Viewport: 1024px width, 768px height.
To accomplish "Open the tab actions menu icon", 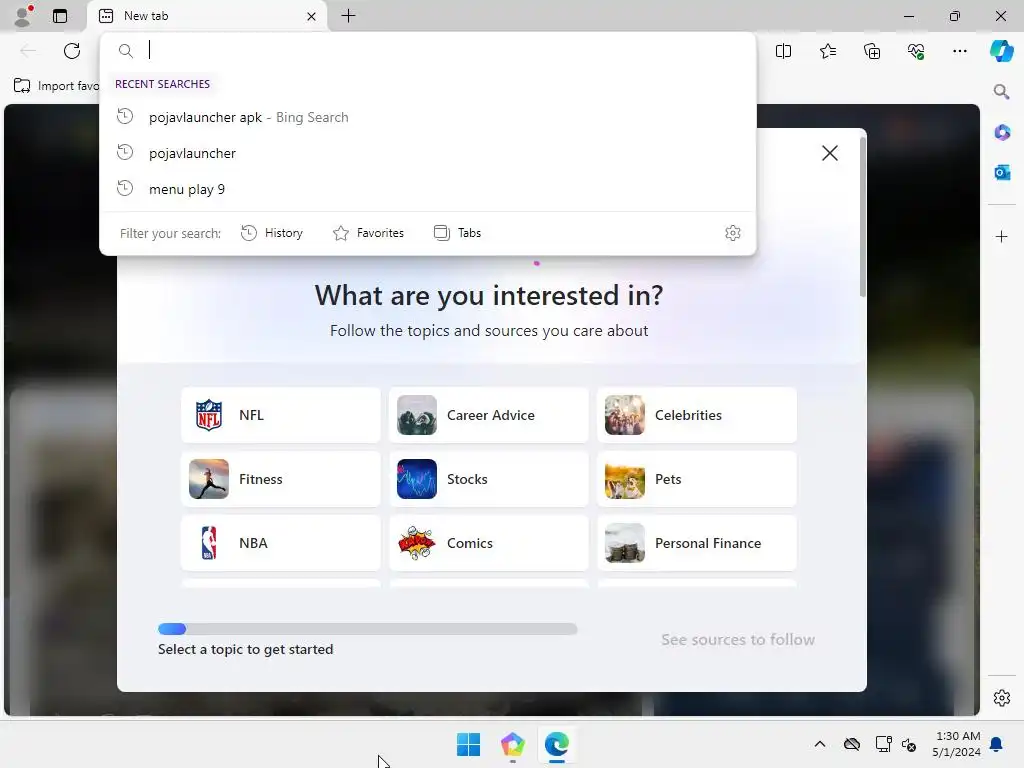I will coord(60,16).
